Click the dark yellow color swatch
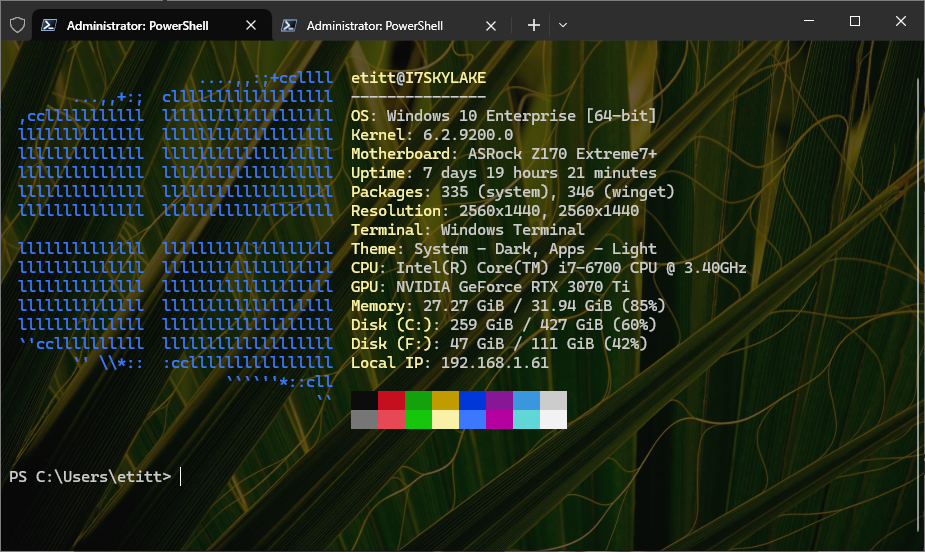The width and height of the screenshot is (925, 552). (x=445, y=400)
